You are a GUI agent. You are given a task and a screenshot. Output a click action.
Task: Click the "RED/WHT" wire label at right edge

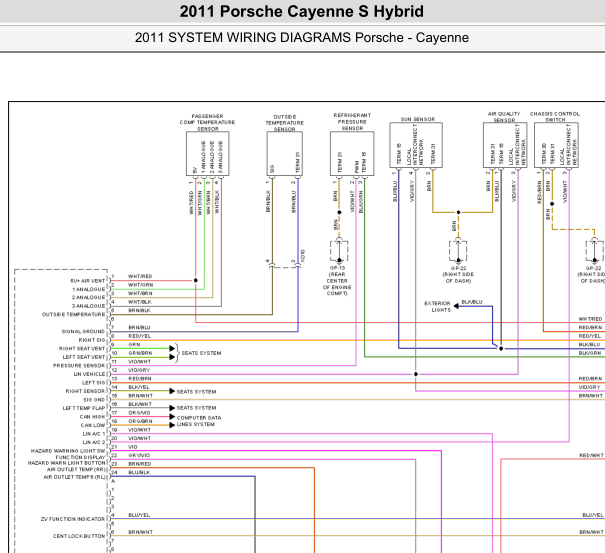tap(591, 455)
